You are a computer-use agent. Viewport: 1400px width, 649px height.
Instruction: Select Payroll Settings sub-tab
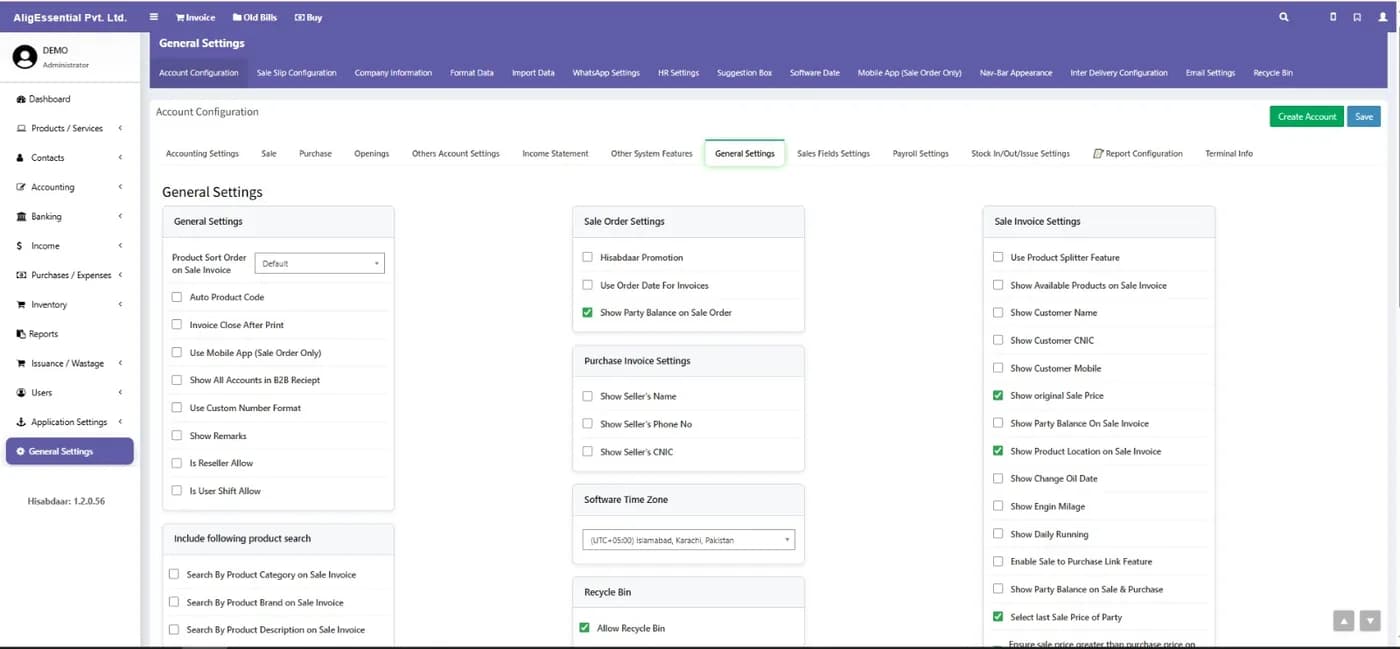pyautogui.click(x=920, y=154)
